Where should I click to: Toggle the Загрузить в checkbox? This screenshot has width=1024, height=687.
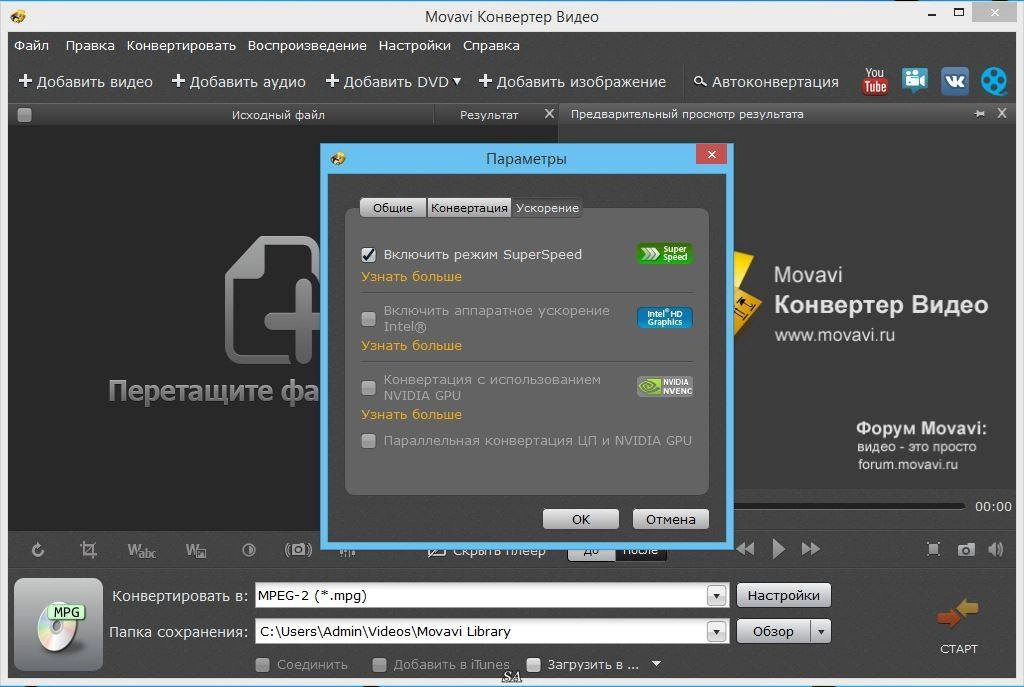click(533, 665)
